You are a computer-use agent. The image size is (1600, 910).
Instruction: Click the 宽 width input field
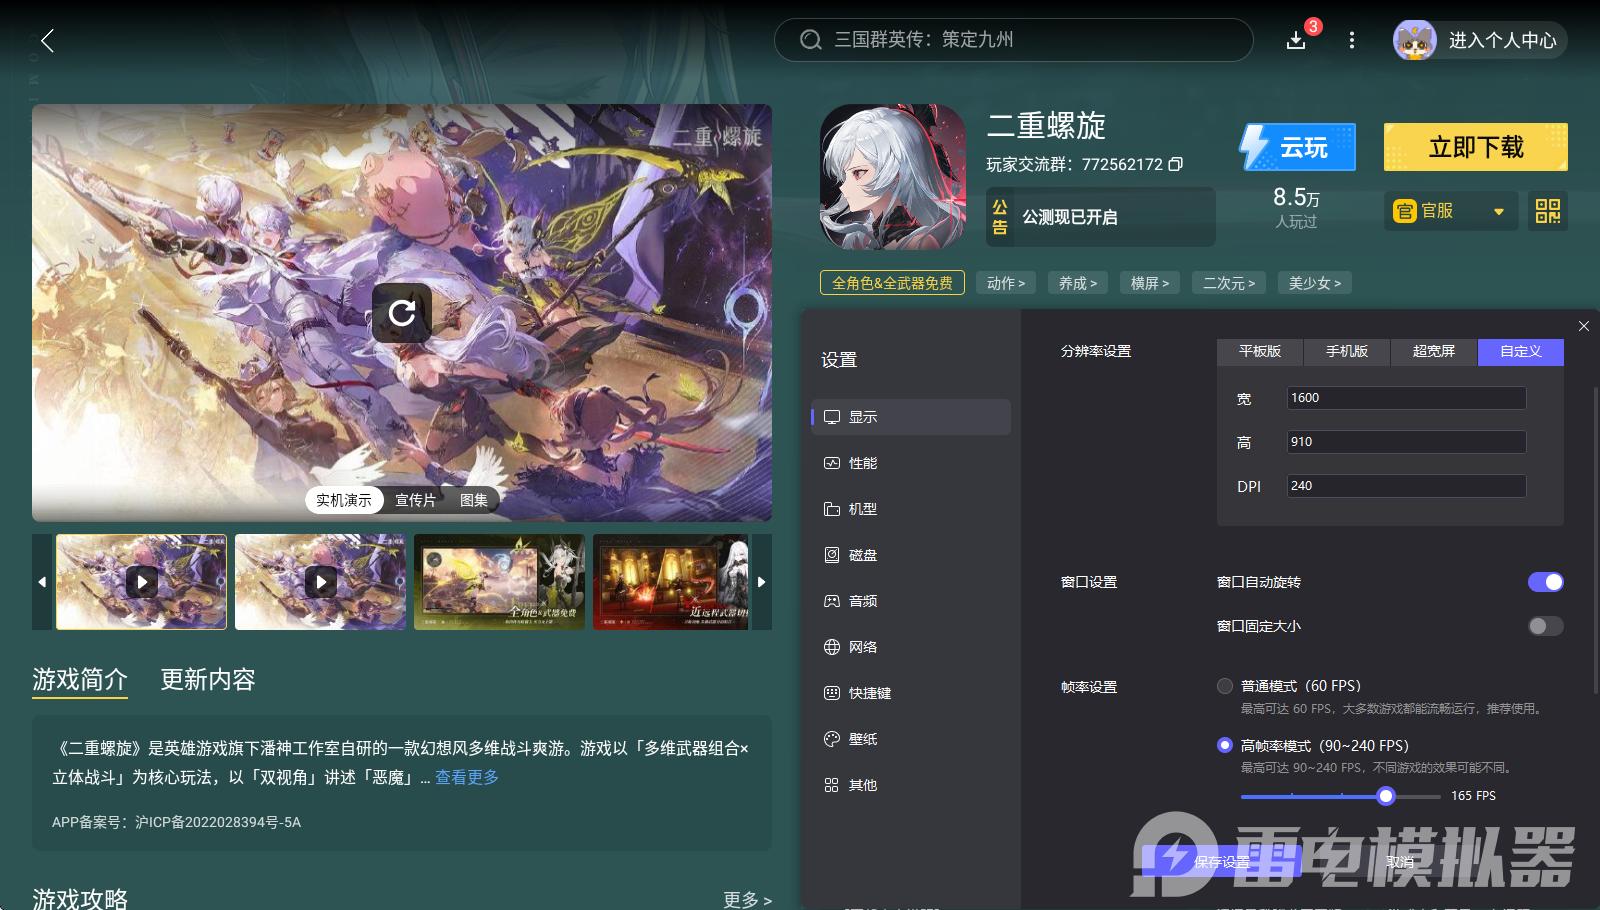click(1406, 398)
